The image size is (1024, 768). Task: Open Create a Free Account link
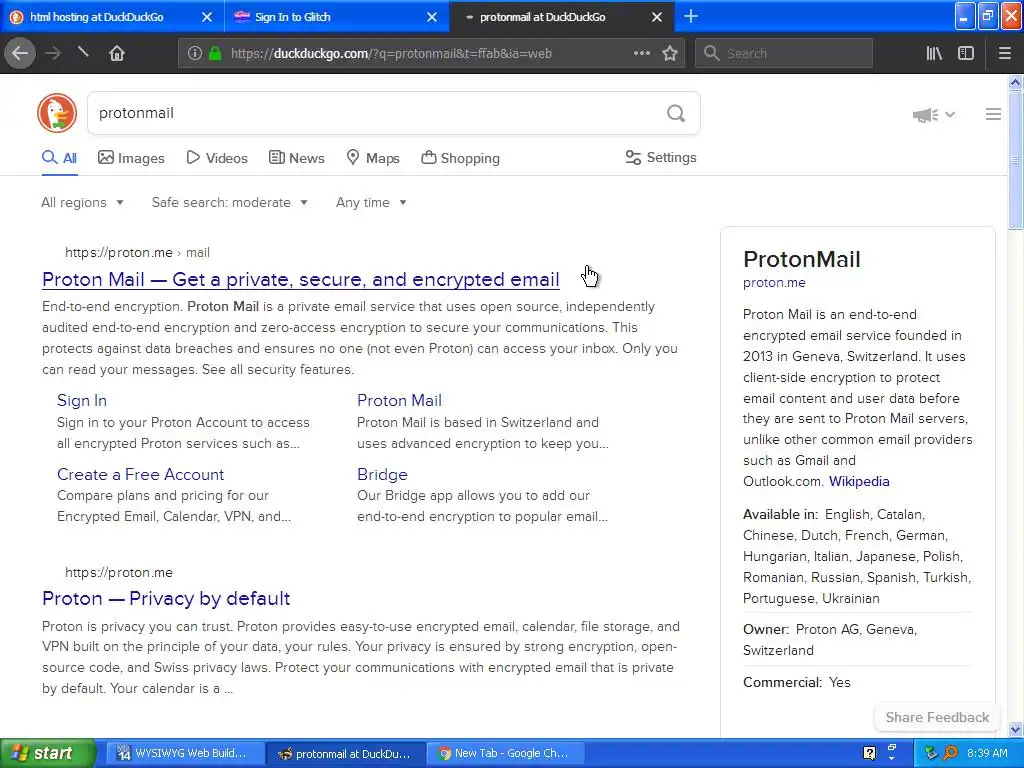tap(140, 474)
